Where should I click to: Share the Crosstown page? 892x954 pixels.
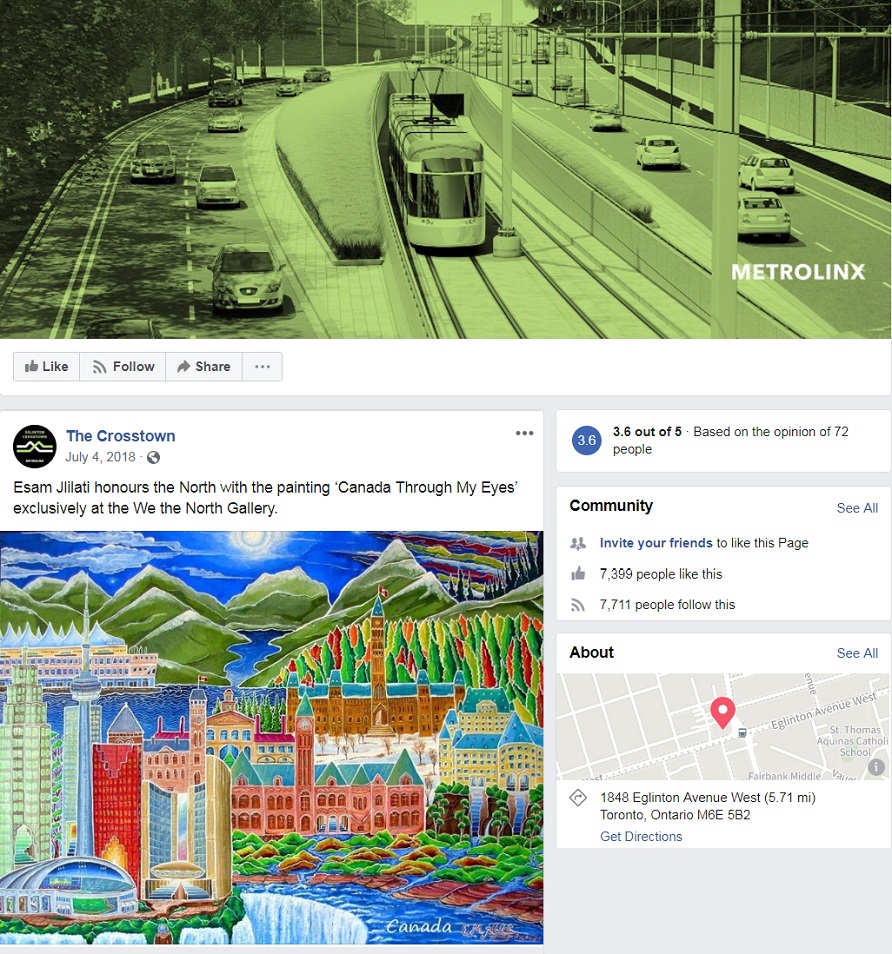tap(203, 367)
